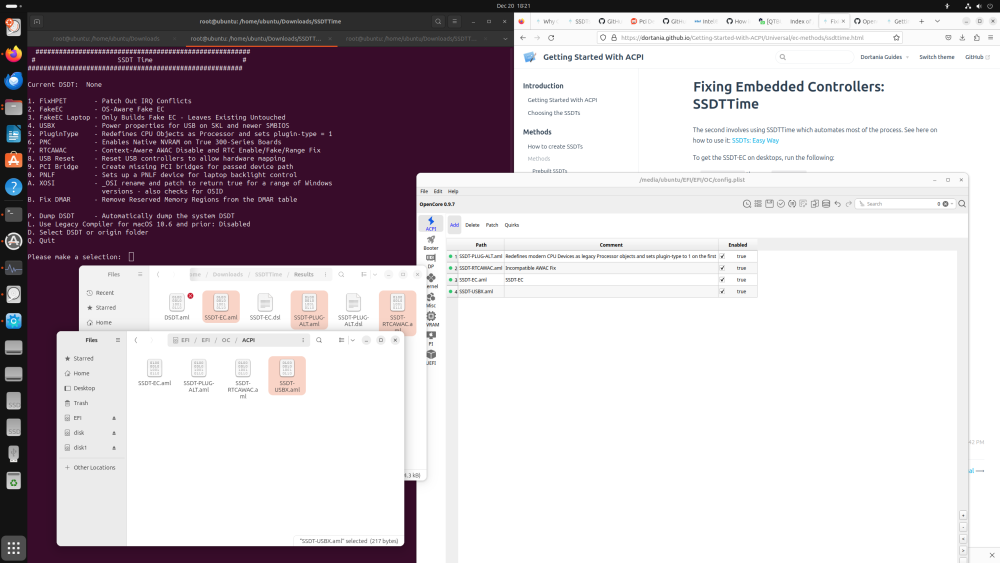Toggle Enabled checkbox for SSDT-USBX.aml
Image resolution: width=1000 pixels, height=563 pixels.
722,291
